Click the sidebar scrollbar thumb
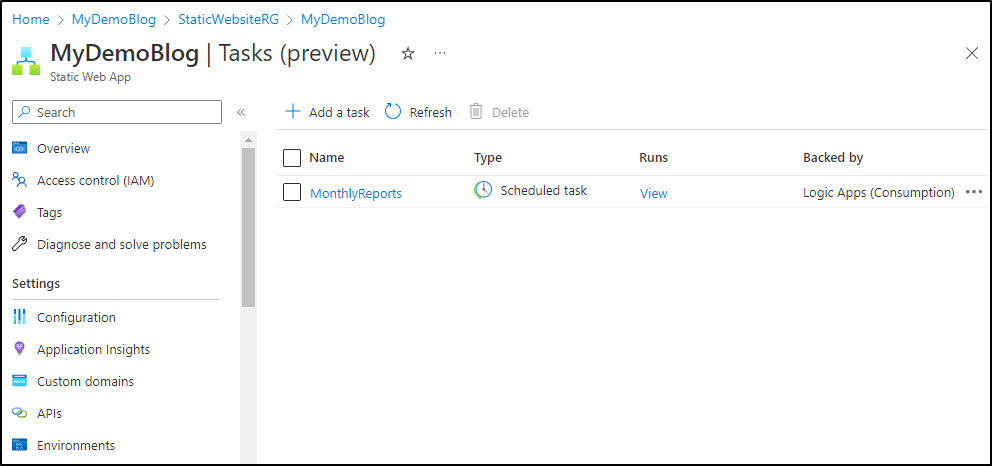 (249, 228)
